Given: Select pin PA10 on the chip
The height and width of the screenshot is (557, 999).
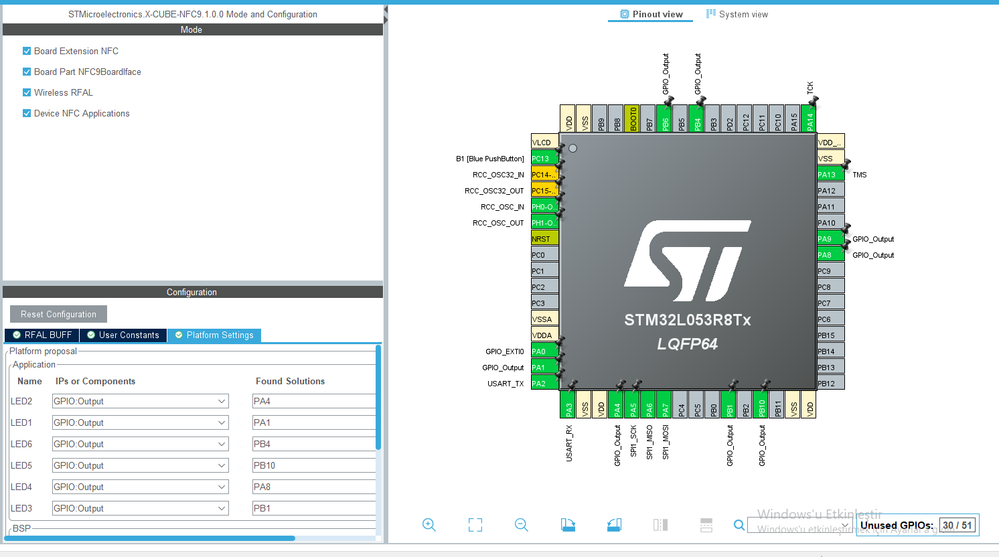Looking at the screenshot, I should [x=831, y=223].
